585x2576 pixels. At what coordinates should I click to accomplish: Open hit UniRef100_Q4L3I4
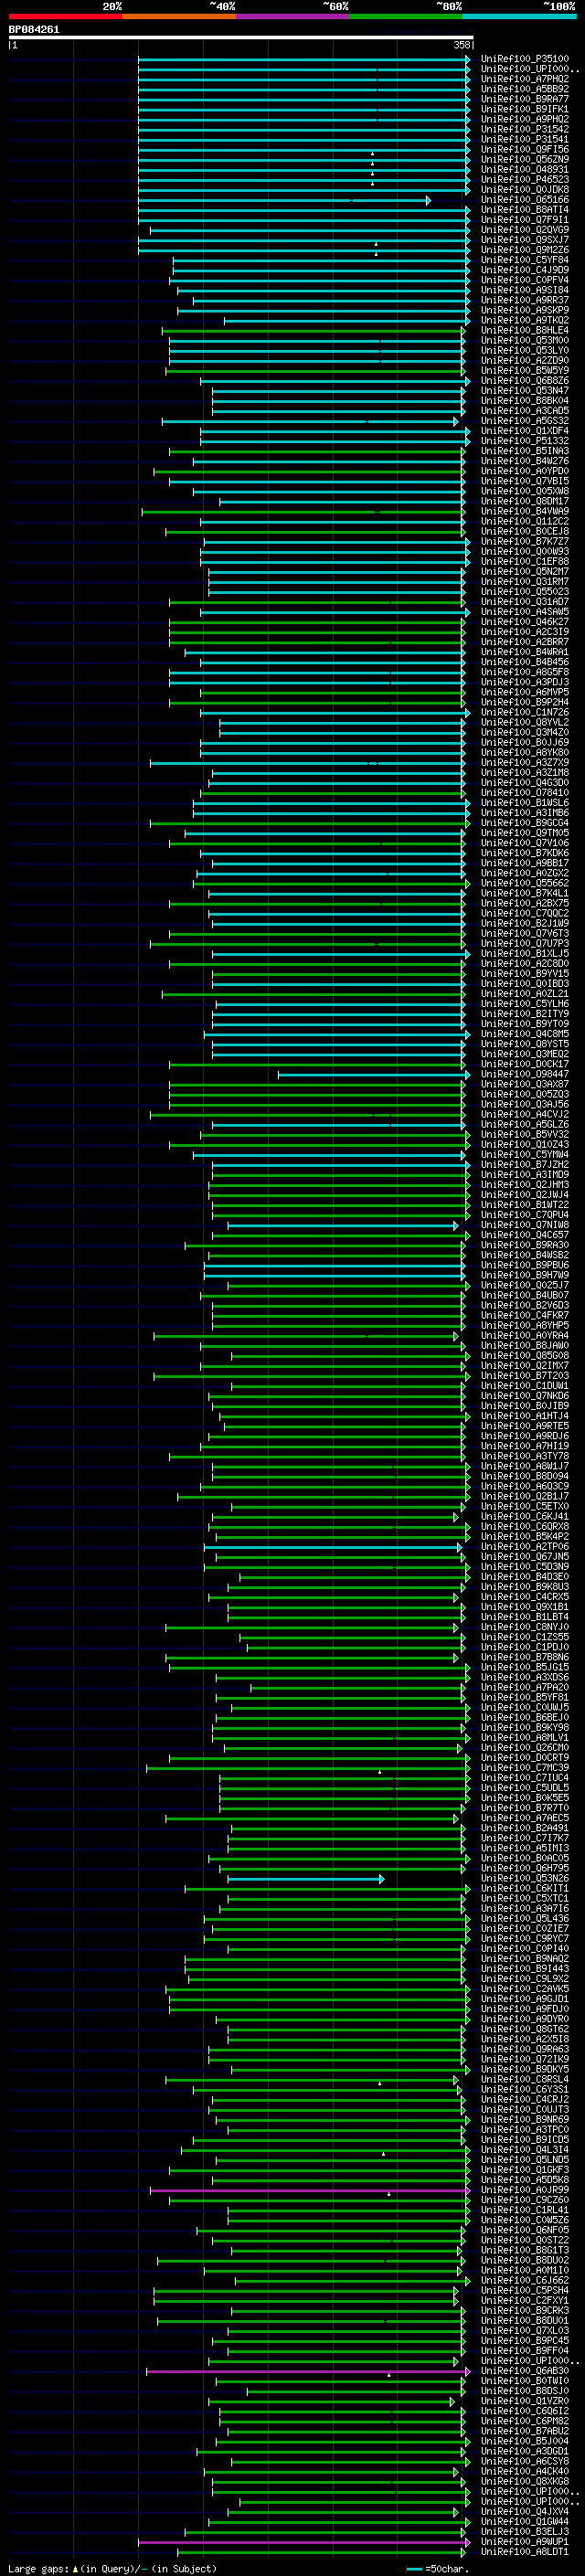pos(525,2150)
